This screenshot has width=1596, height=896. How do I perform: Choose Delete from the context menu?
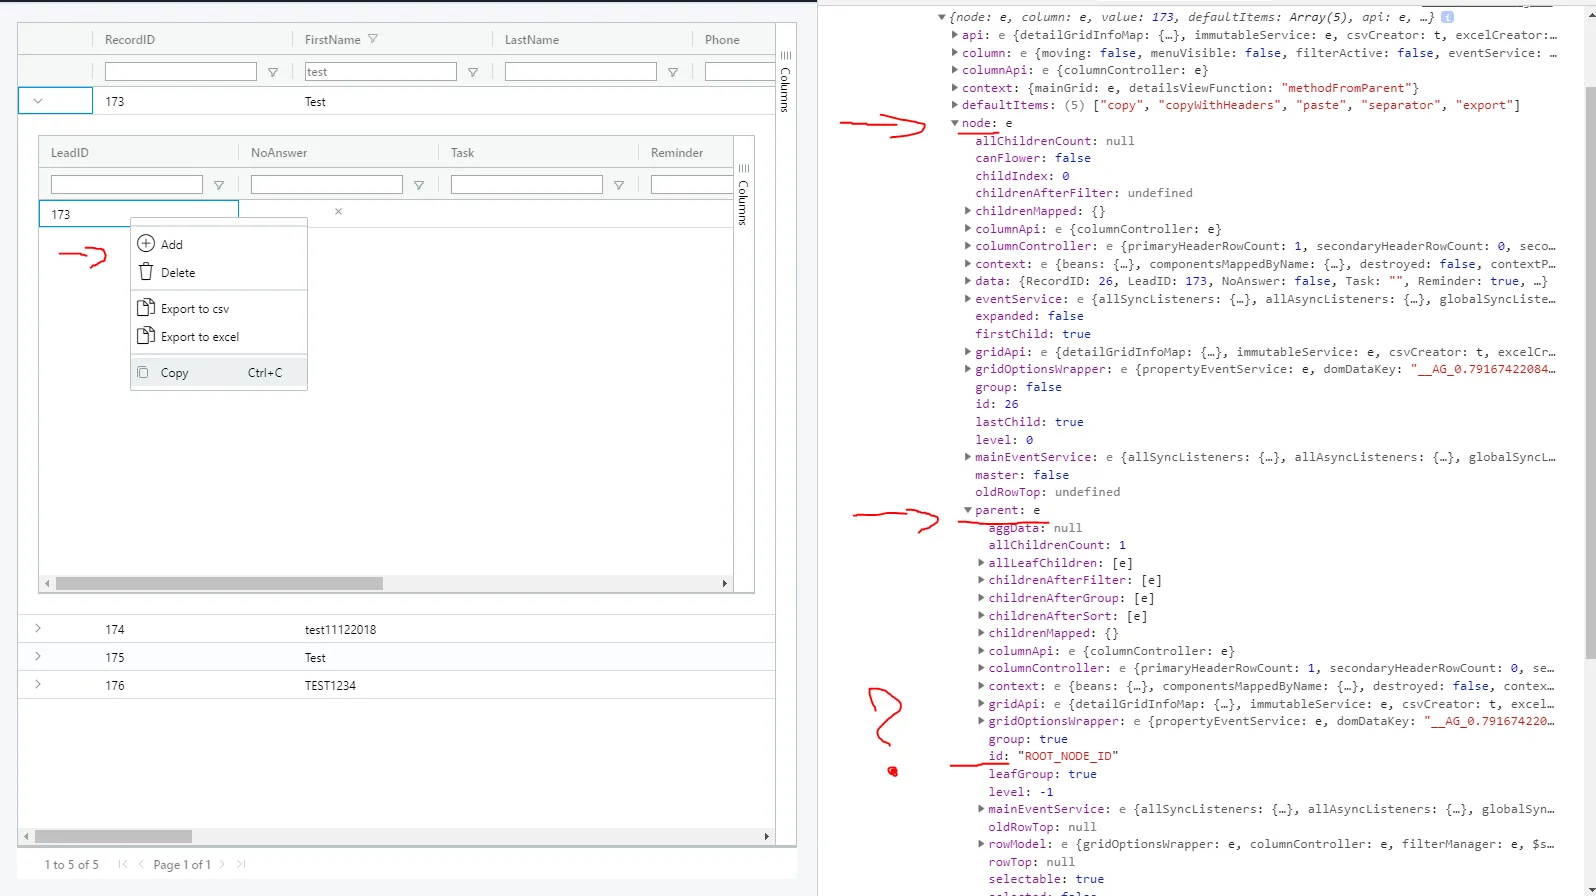pyautogui.click(x=219, y=272)
